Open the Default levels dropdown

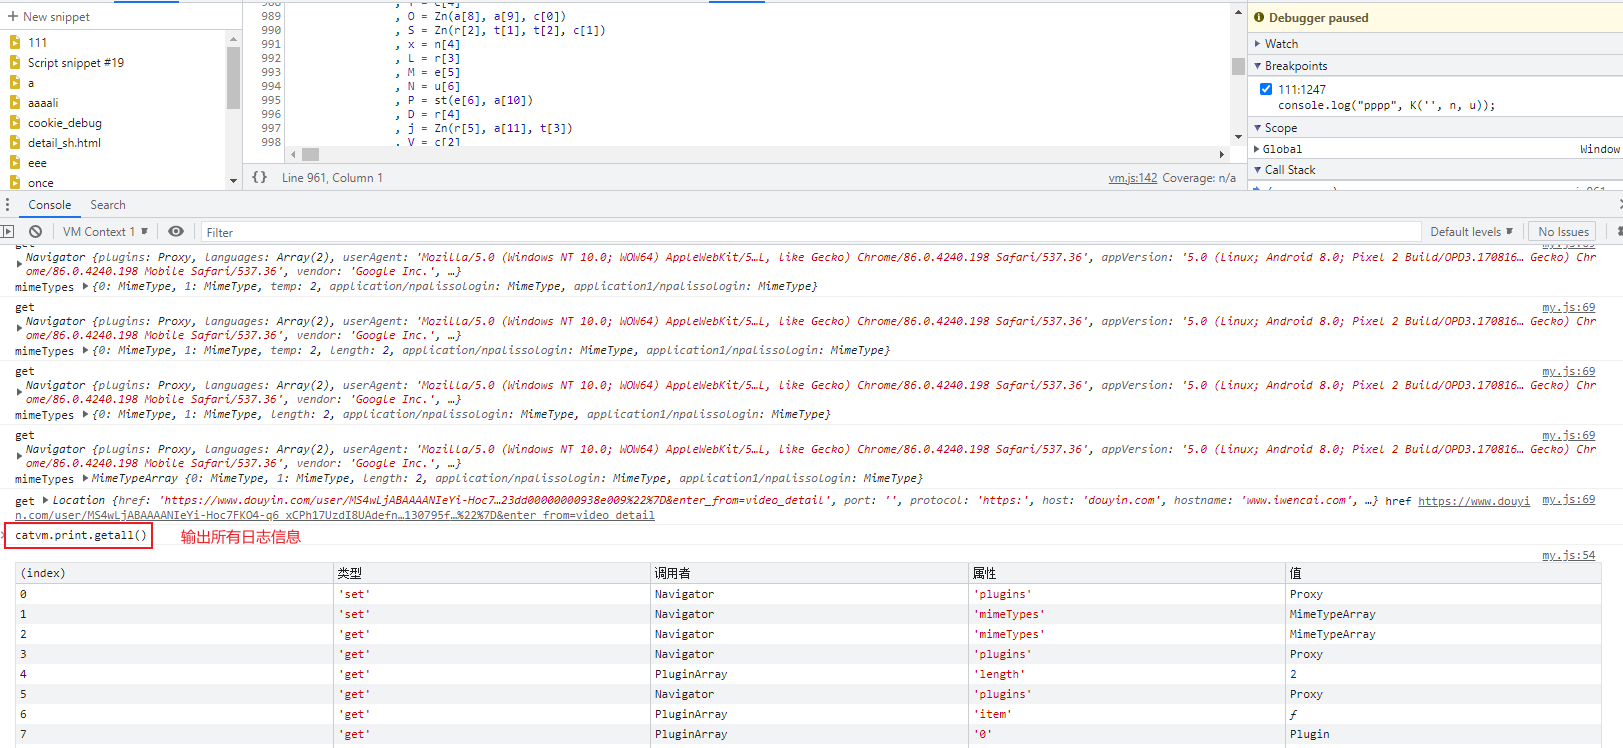click(x=1471, y=231)
